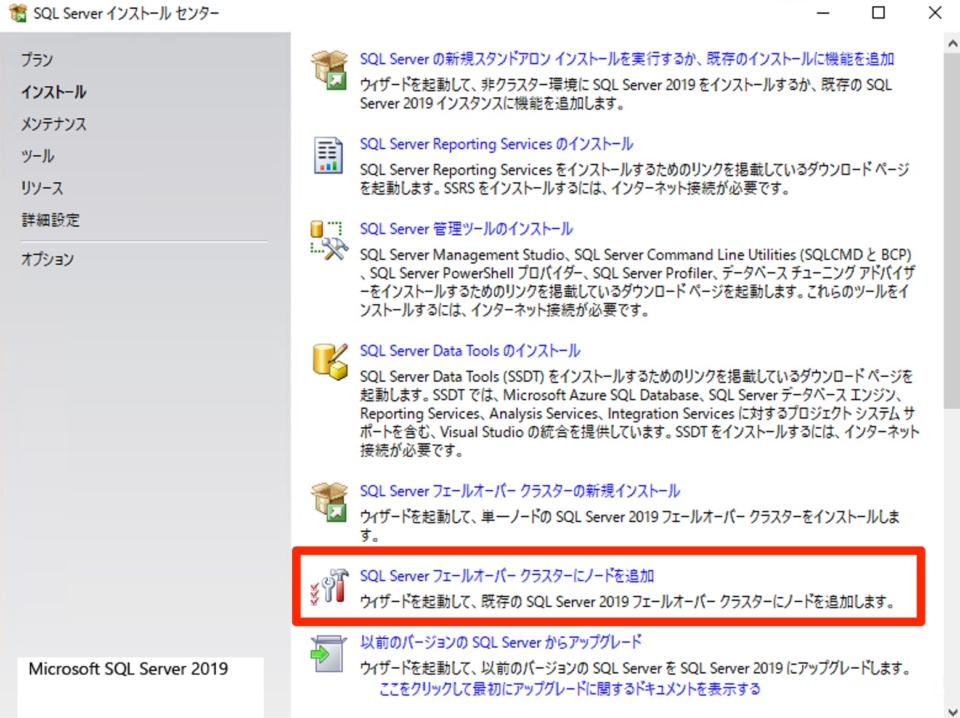960x718 pixels.
Task: Click the management tools hammer-and-wrench icon
Action: 329,241
